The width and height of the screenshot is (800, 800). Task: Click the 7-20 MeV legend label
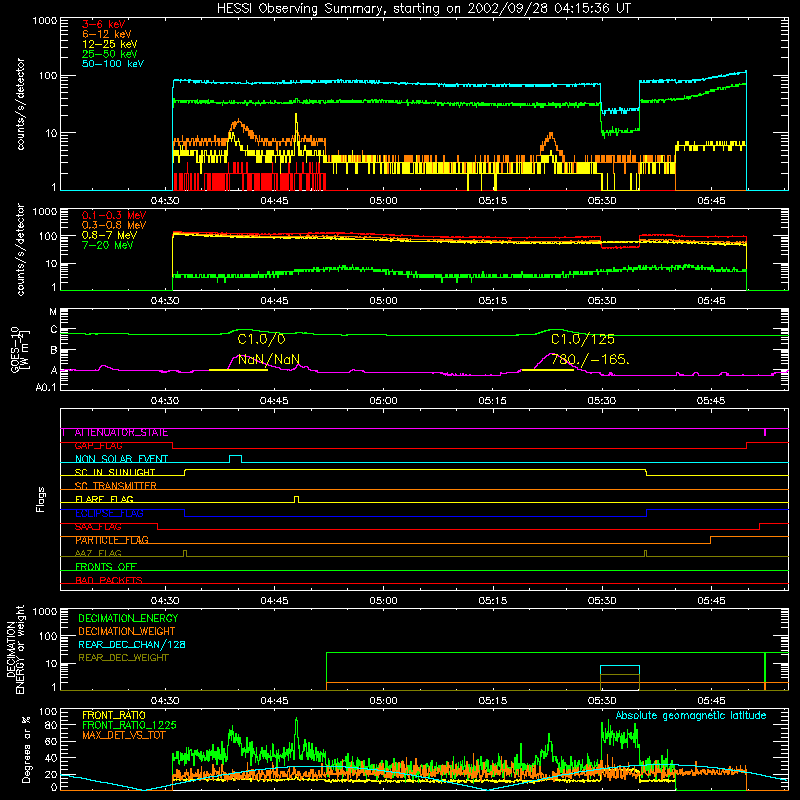(x=108, y=245)
